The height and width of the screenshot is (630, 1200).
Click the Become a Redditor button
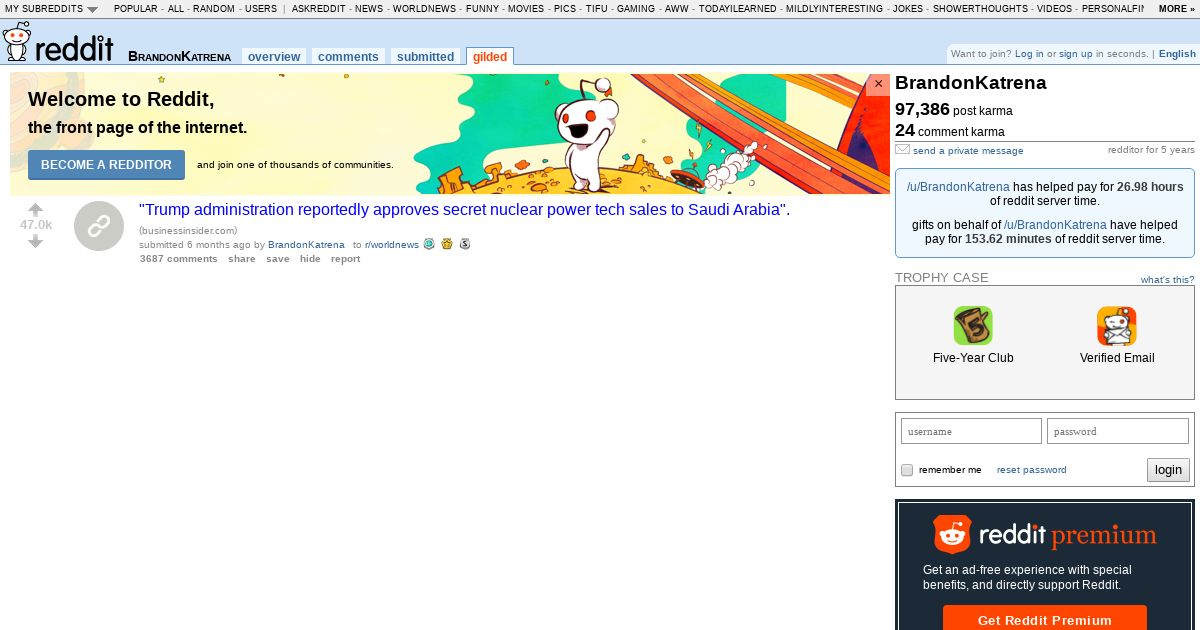[106, 165]
